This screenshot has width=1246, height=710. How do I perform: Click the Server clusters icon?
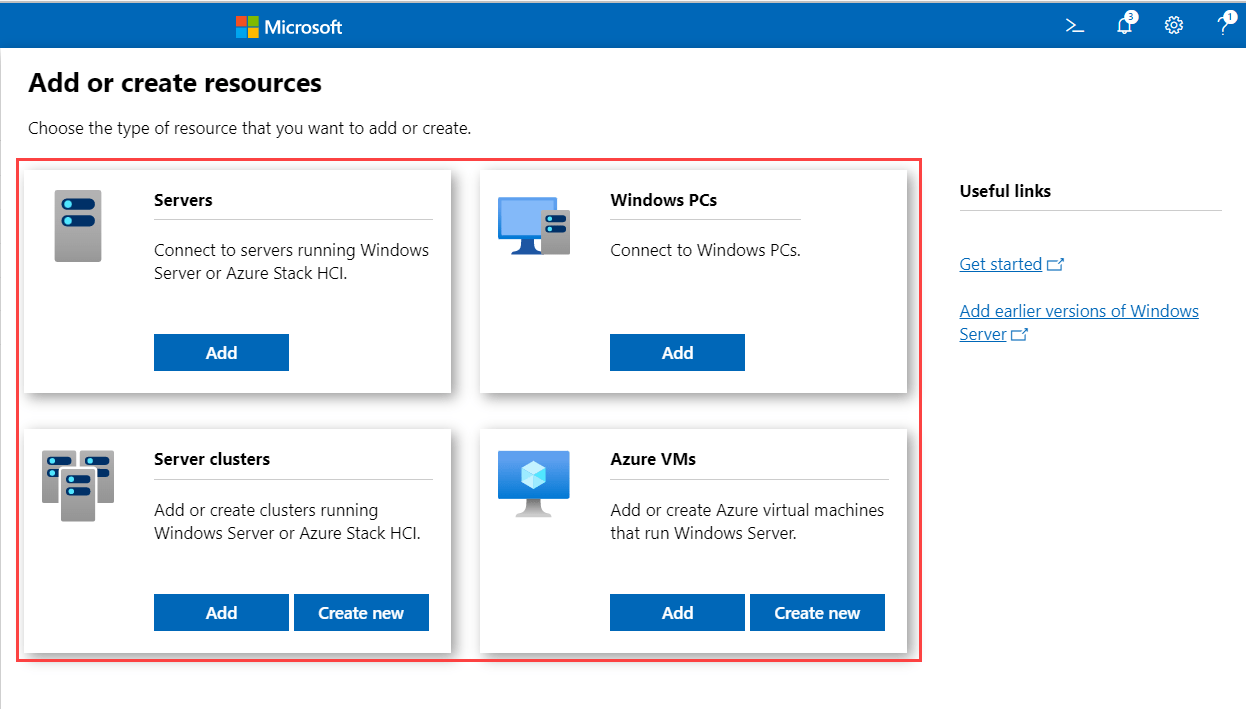[x=78, y=485]
